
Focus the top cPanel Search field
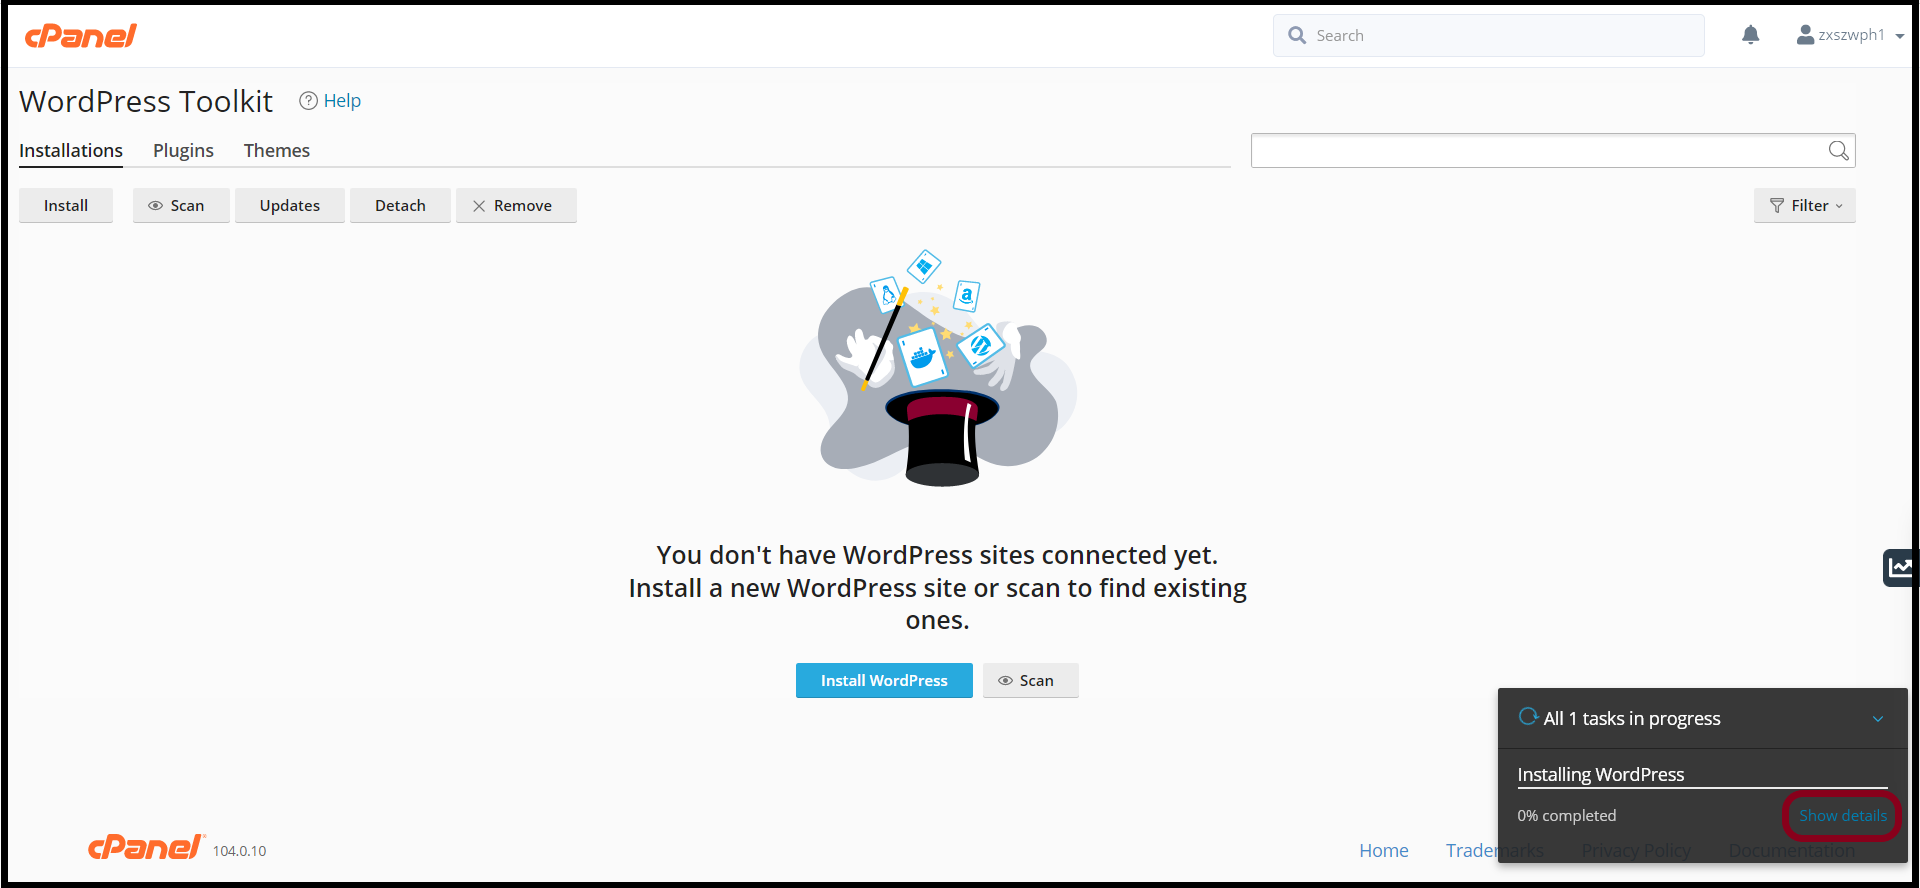tap(1488, 35)
